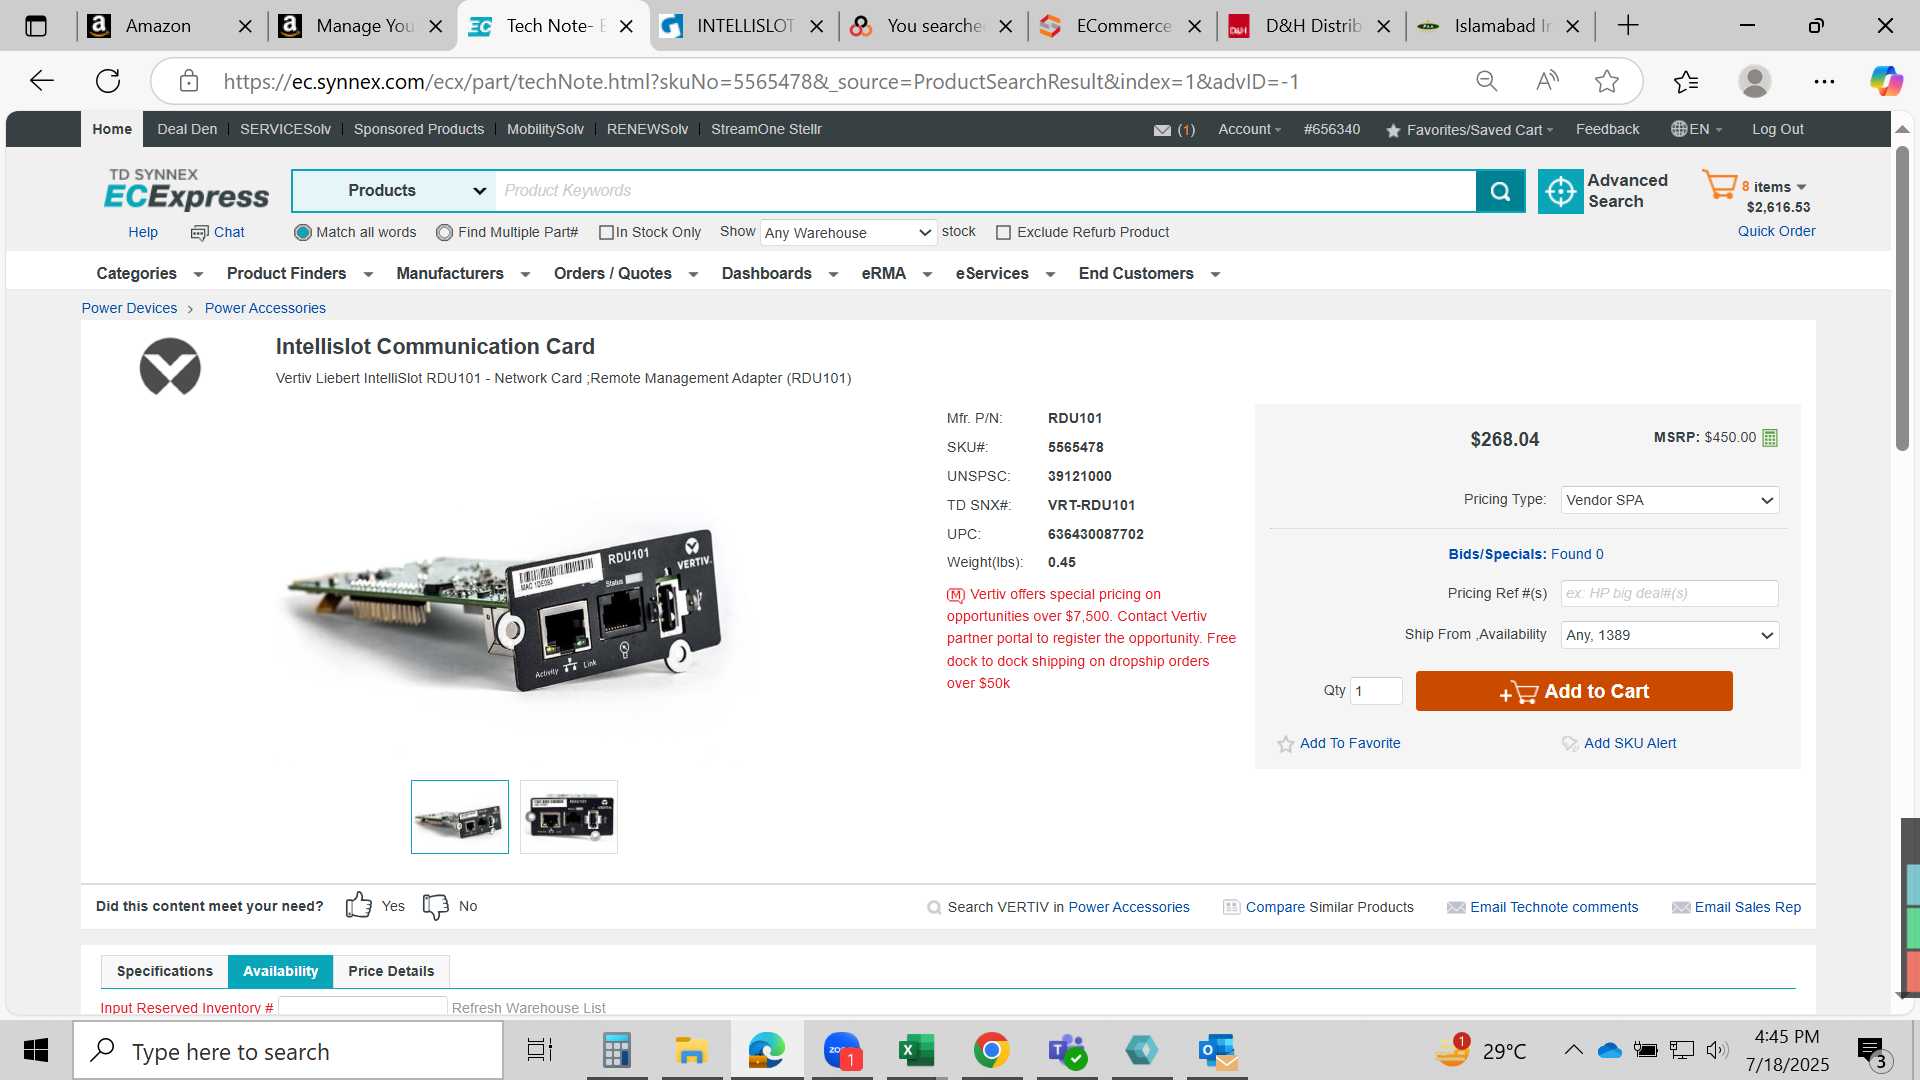This screenshot has width=1920, height=1080.
Task: Click the Add SKU Alert icon
Action: pos(1570,744)
